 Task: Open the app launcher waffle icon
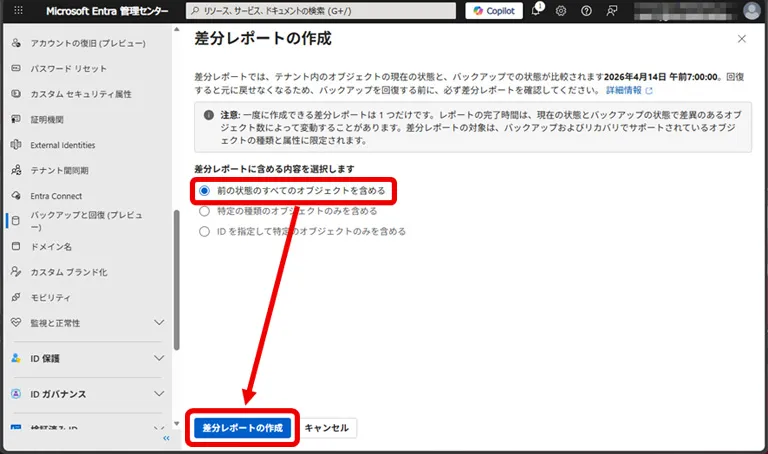(x=18, y=10)
